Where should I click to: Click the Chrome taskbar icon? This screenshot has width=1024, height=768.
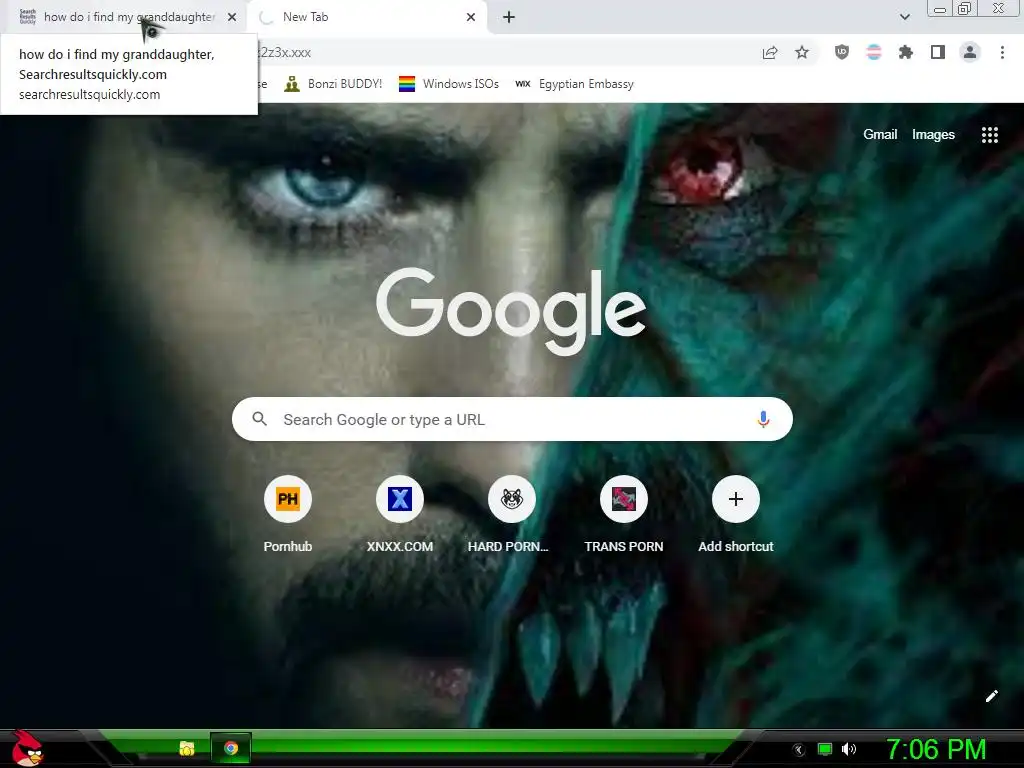(x=231, y=748)
